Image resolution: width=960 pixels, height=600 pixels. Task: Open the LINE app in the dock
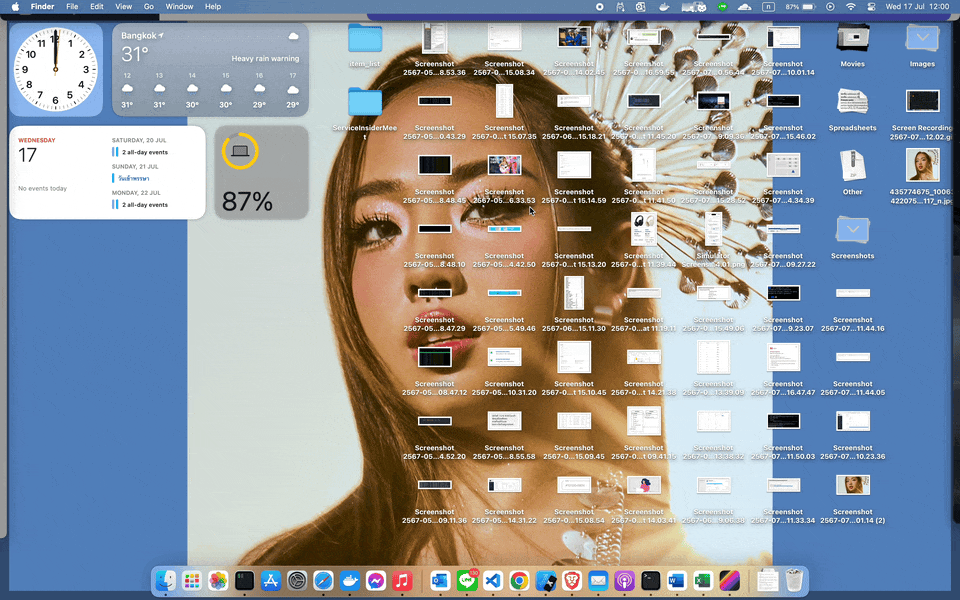click(467, 580)
